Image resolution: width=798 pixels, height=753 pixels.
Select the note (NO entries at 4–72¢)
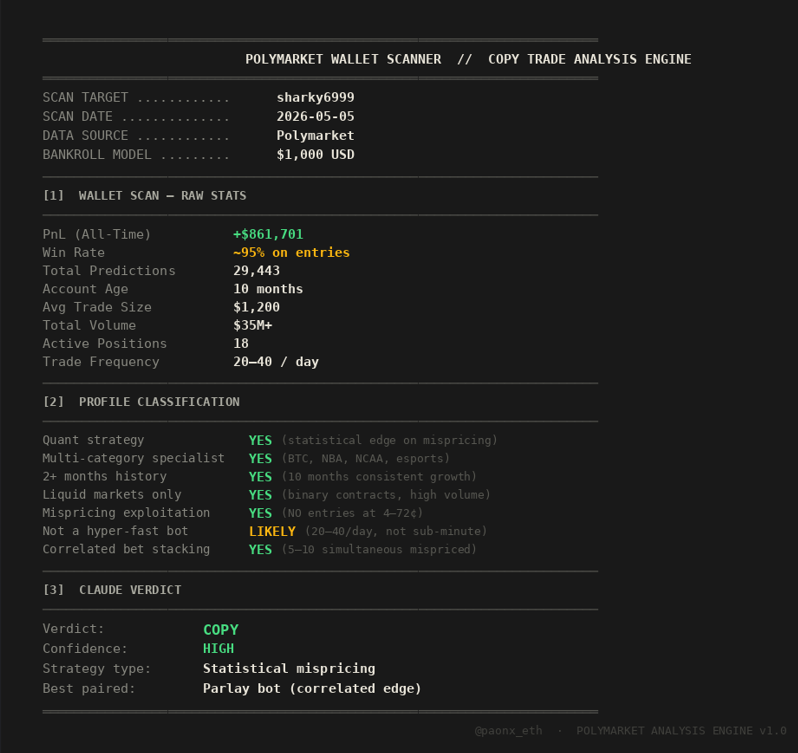(x=352, y=513)
